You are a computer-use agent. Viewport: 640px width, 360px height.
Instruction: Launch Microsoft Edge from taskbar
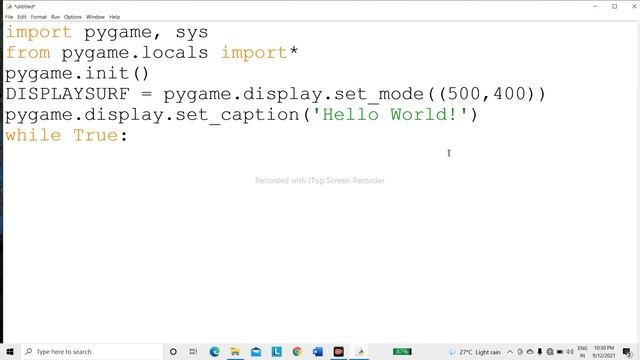[x=214, y=351]
